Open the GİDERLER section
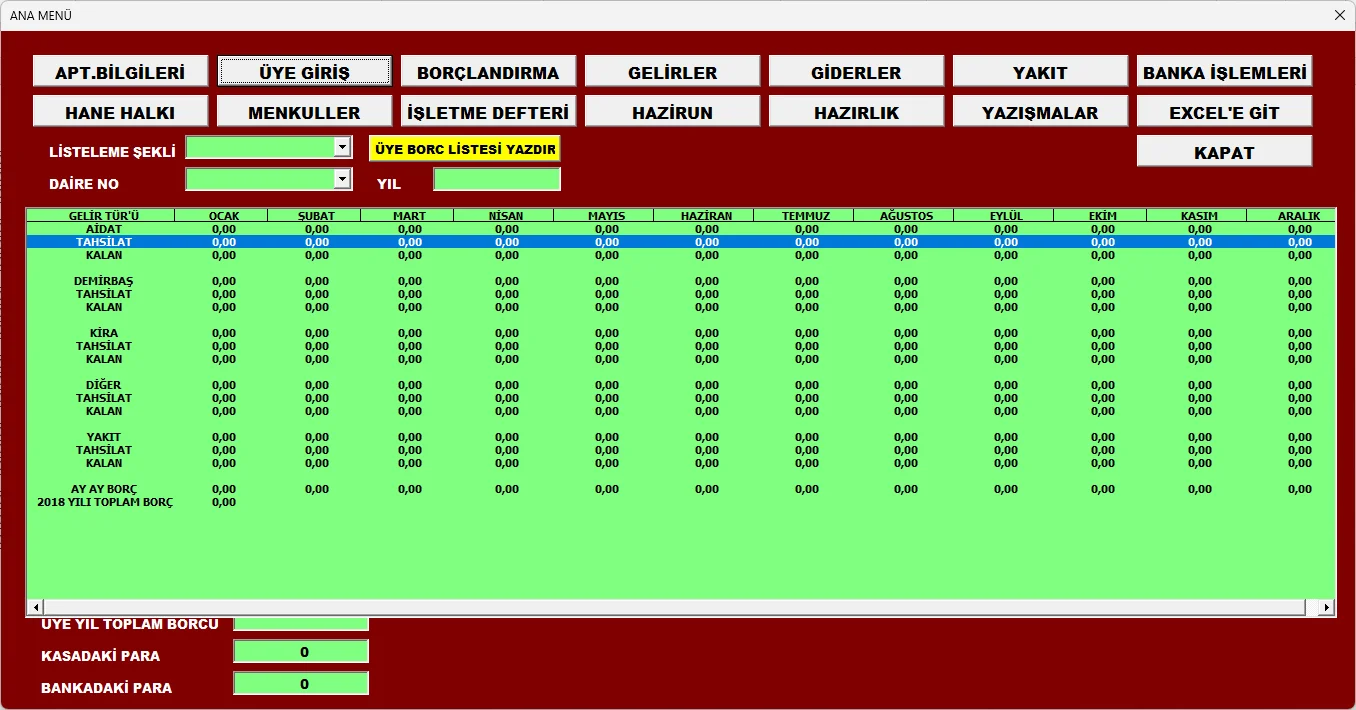 [856, 72]
